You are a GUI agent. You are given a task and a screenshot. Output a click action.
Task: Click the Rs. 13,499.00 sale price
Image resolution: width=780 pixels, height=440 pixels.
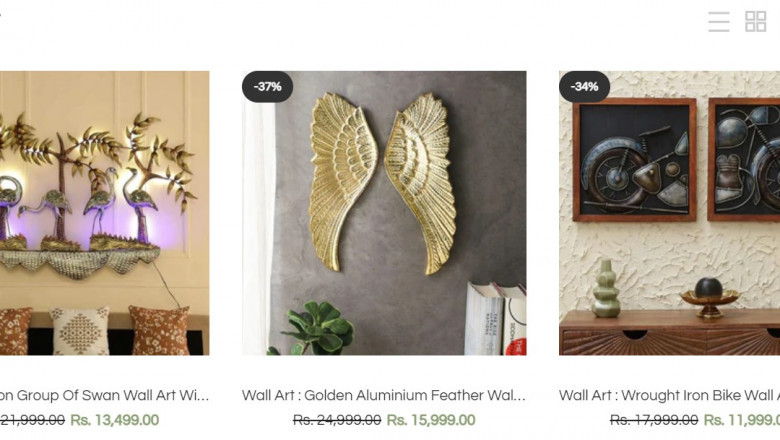[115, 420]
